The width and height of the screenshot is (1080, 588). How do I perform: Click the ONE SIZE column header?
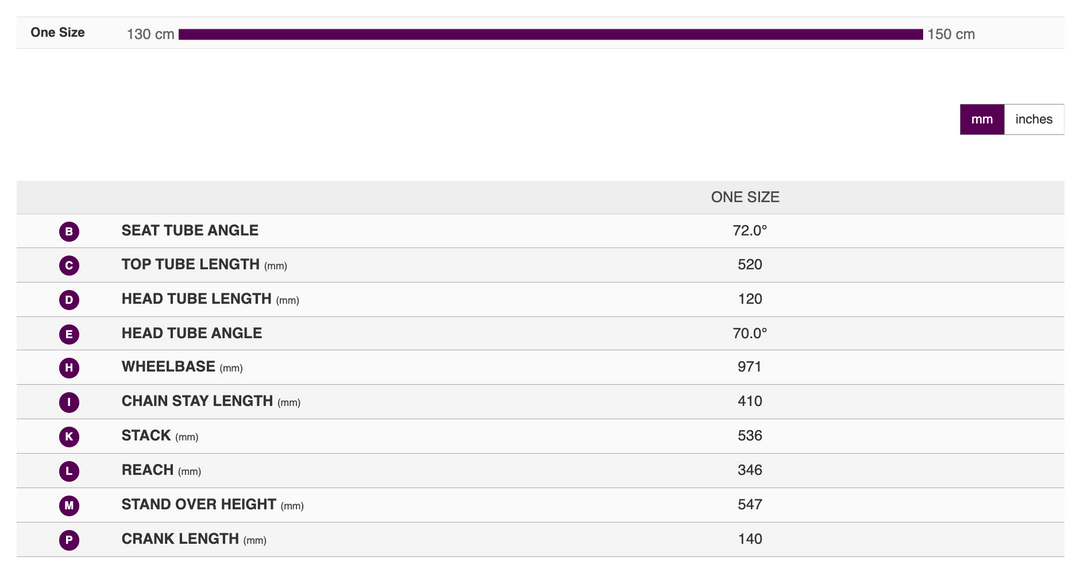(745, 197)
